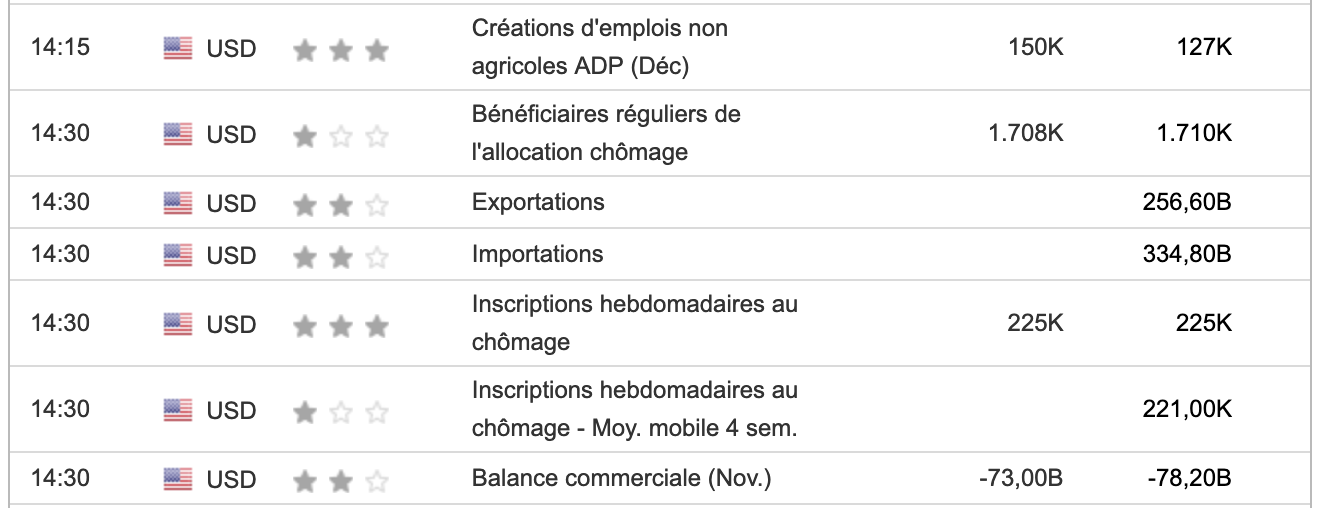Click US flag beside Importations
1318x508 pixels.
coord(178,255)
